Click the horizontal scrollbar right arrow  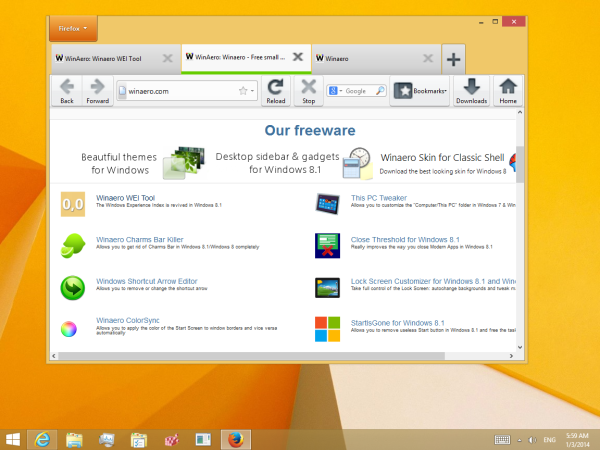pos(511,356)
